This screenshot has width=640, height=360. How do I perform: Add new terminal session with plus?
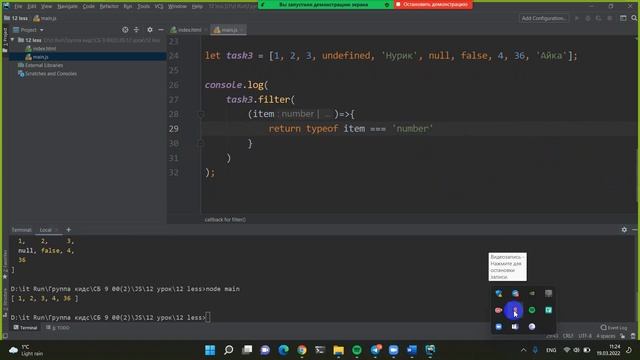point(68,230)
